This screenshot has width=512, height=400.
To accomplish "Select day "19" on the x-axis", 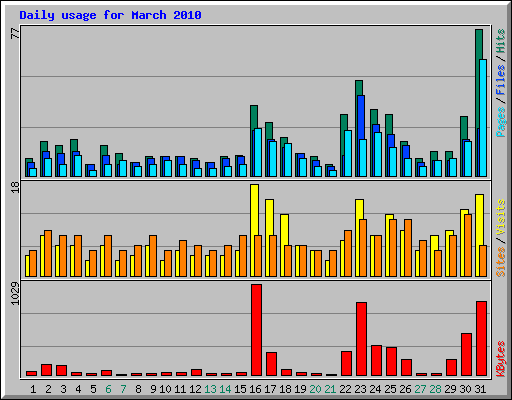I will (x=300, y=389).
